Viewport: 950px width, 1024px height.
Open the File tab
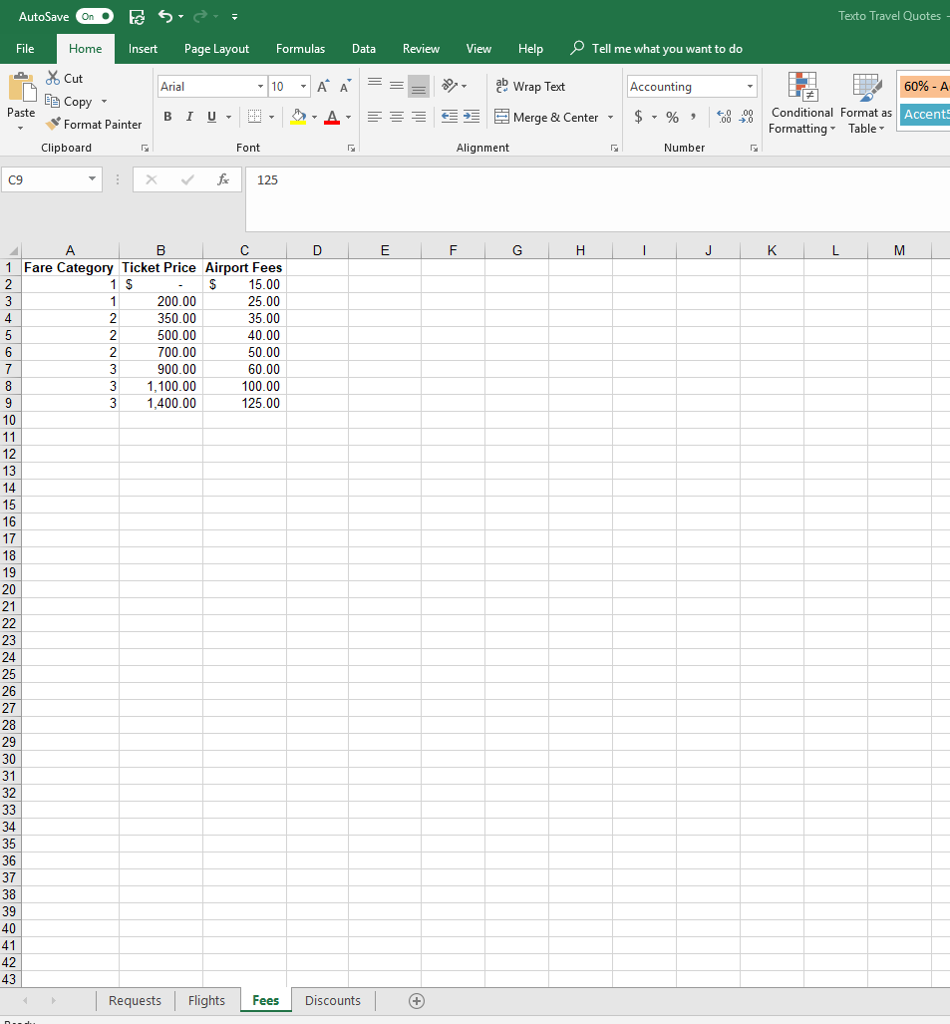25,49
